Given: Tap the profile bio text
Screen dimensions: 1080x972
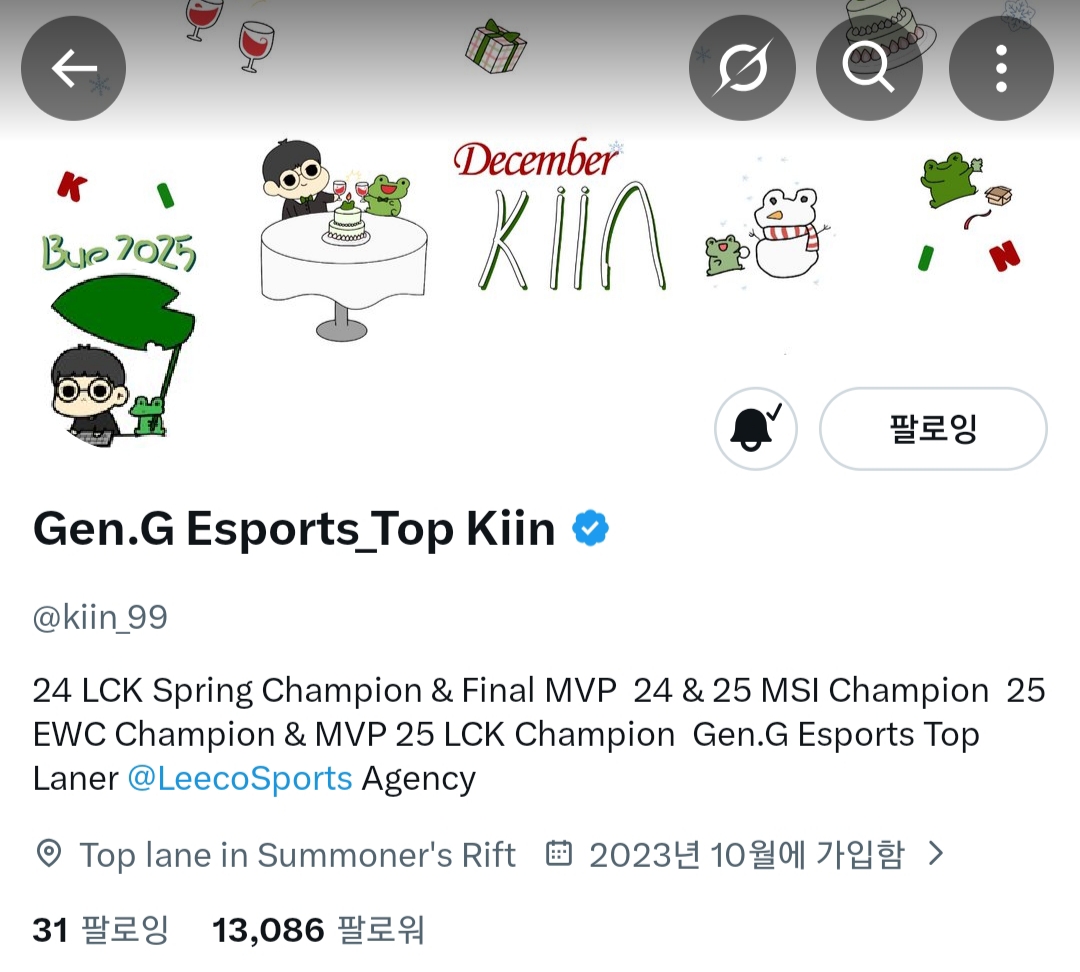Looking at the screenshot, I should pos(539,734).
